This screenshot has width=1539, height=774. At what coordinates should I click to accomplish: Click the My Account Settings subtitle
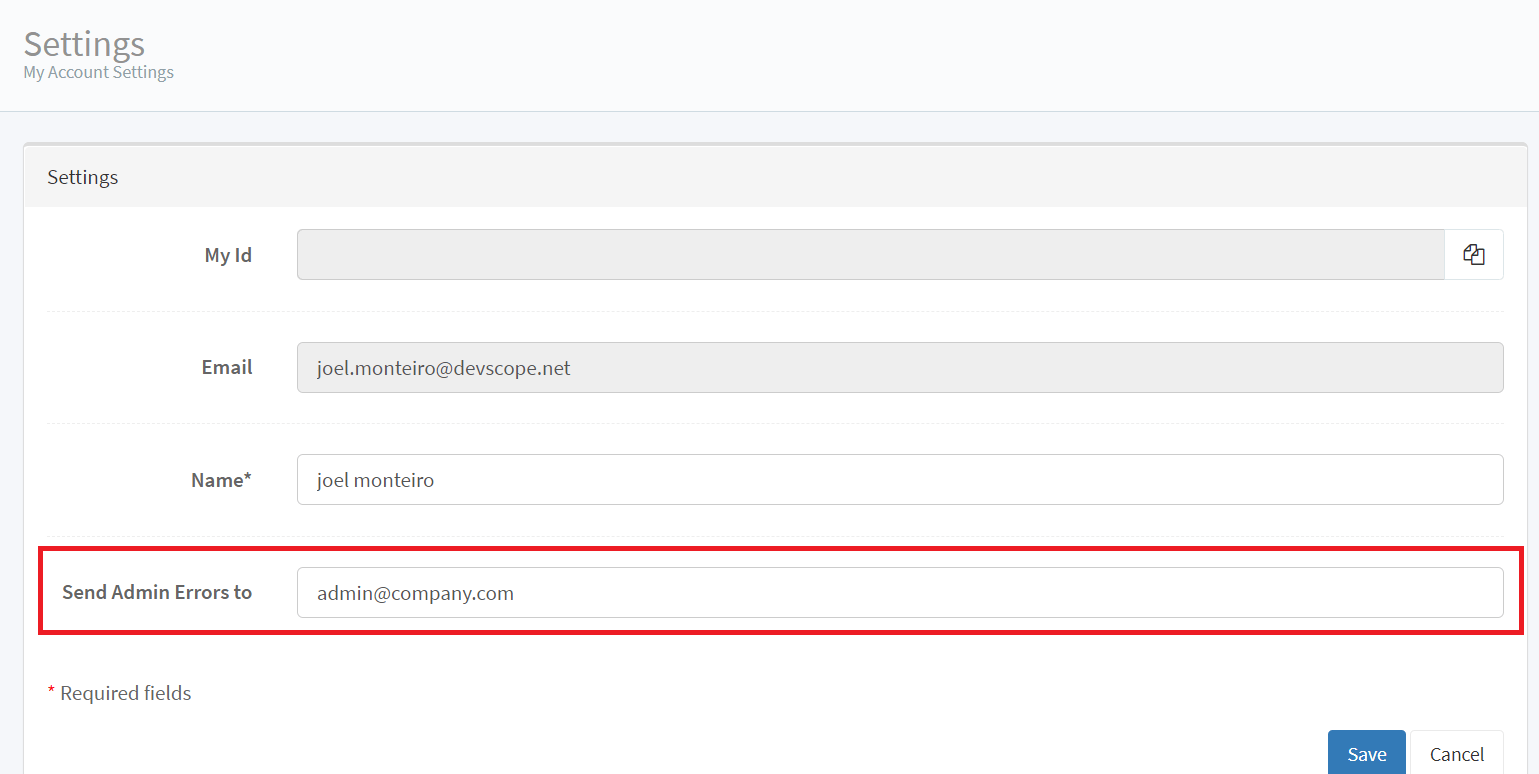coord(98,71)
